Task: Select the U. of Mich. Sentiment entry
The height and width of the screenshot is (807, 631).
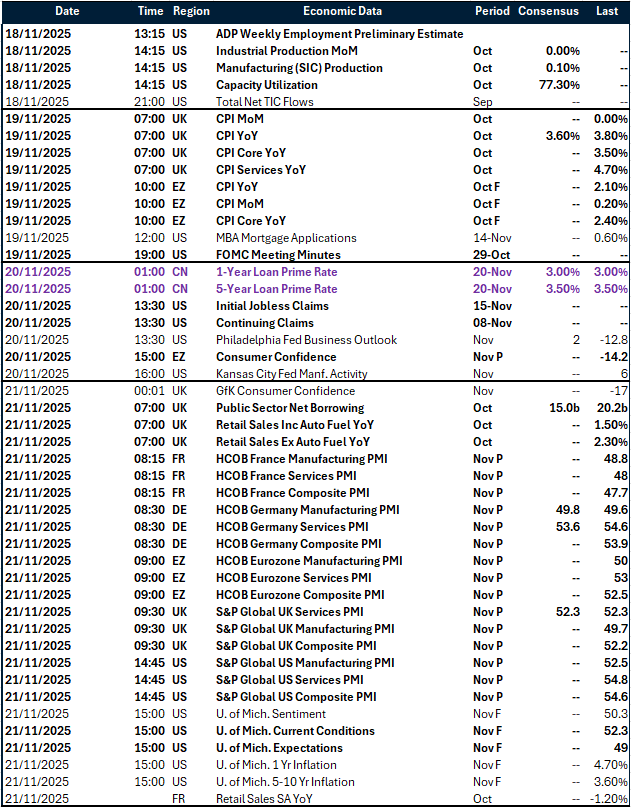Action: click(x=271, y=714)
